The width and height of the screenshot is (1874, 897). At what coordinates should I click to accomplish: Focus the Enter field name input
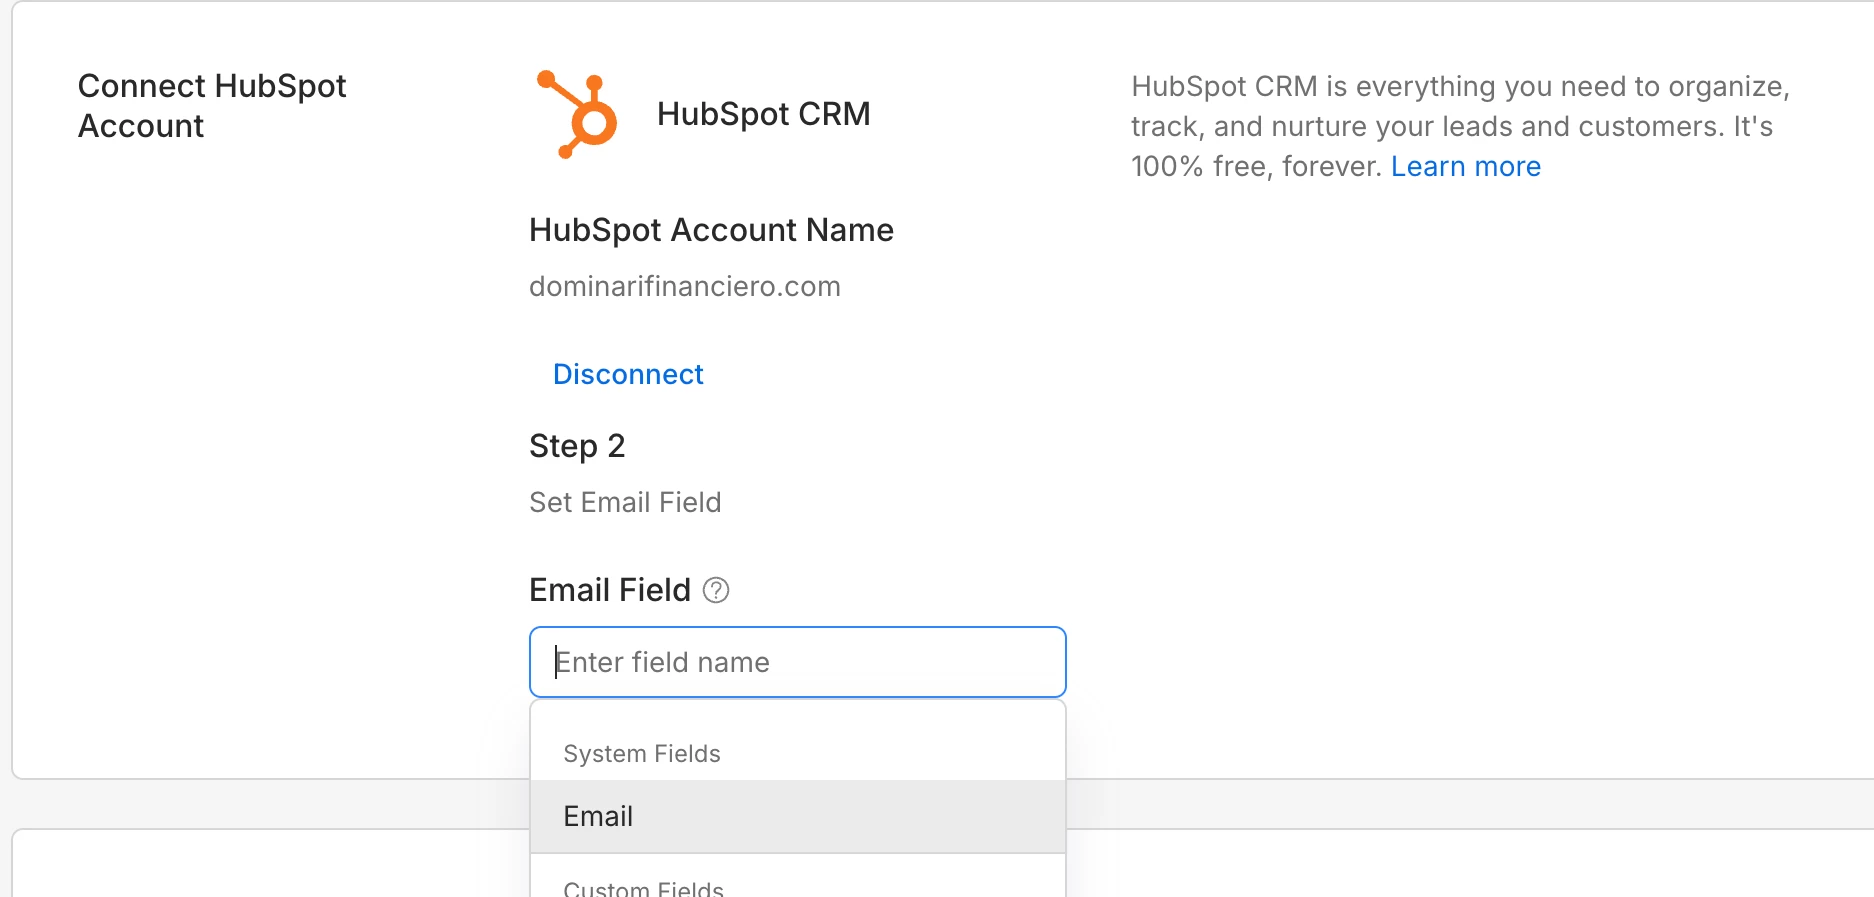pyautogui.click(x=798, y=662)
